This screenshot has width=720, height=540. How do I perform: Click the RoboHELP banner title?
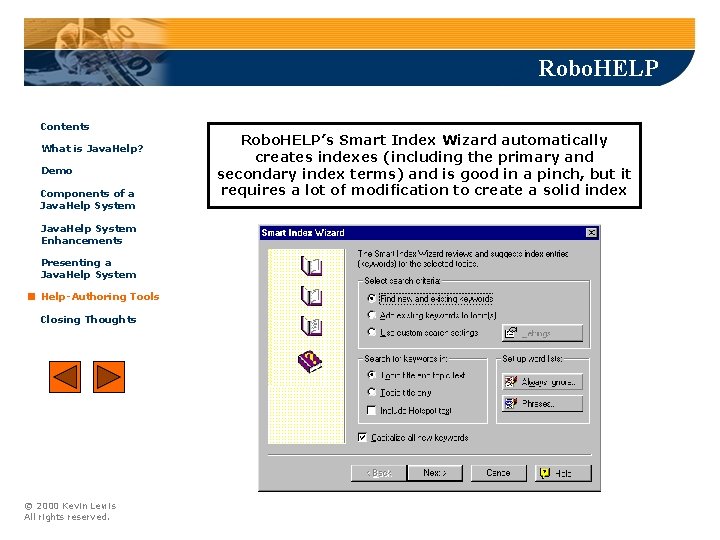598,68
